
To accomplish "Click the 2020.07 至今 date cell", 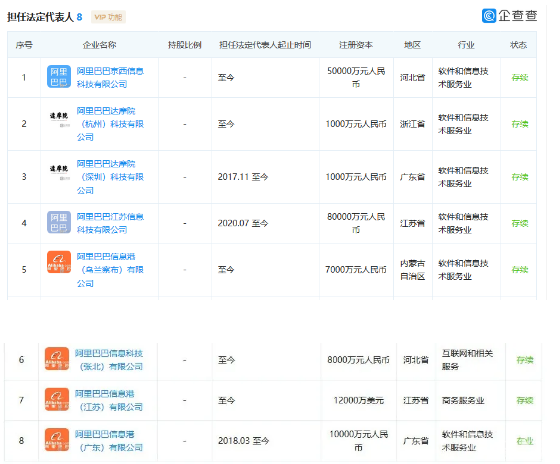I will 243,223.
